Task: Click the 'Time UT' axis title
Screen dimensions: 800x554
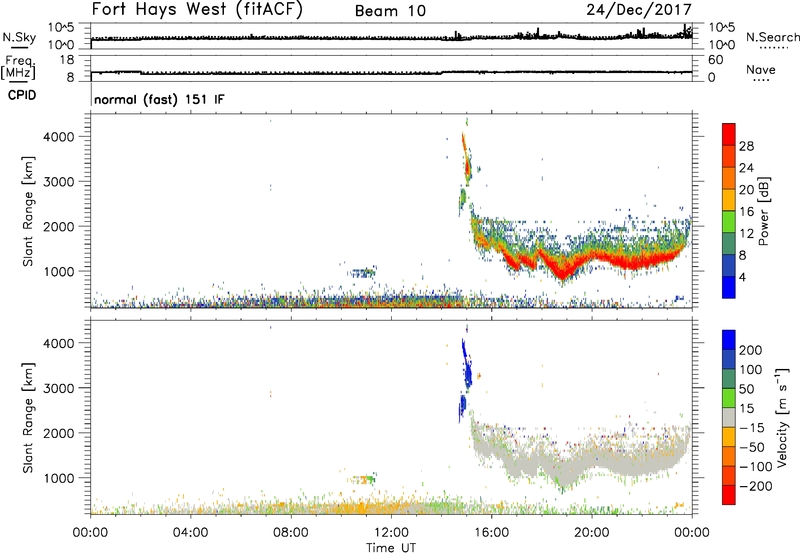Action: coord(391,547)
